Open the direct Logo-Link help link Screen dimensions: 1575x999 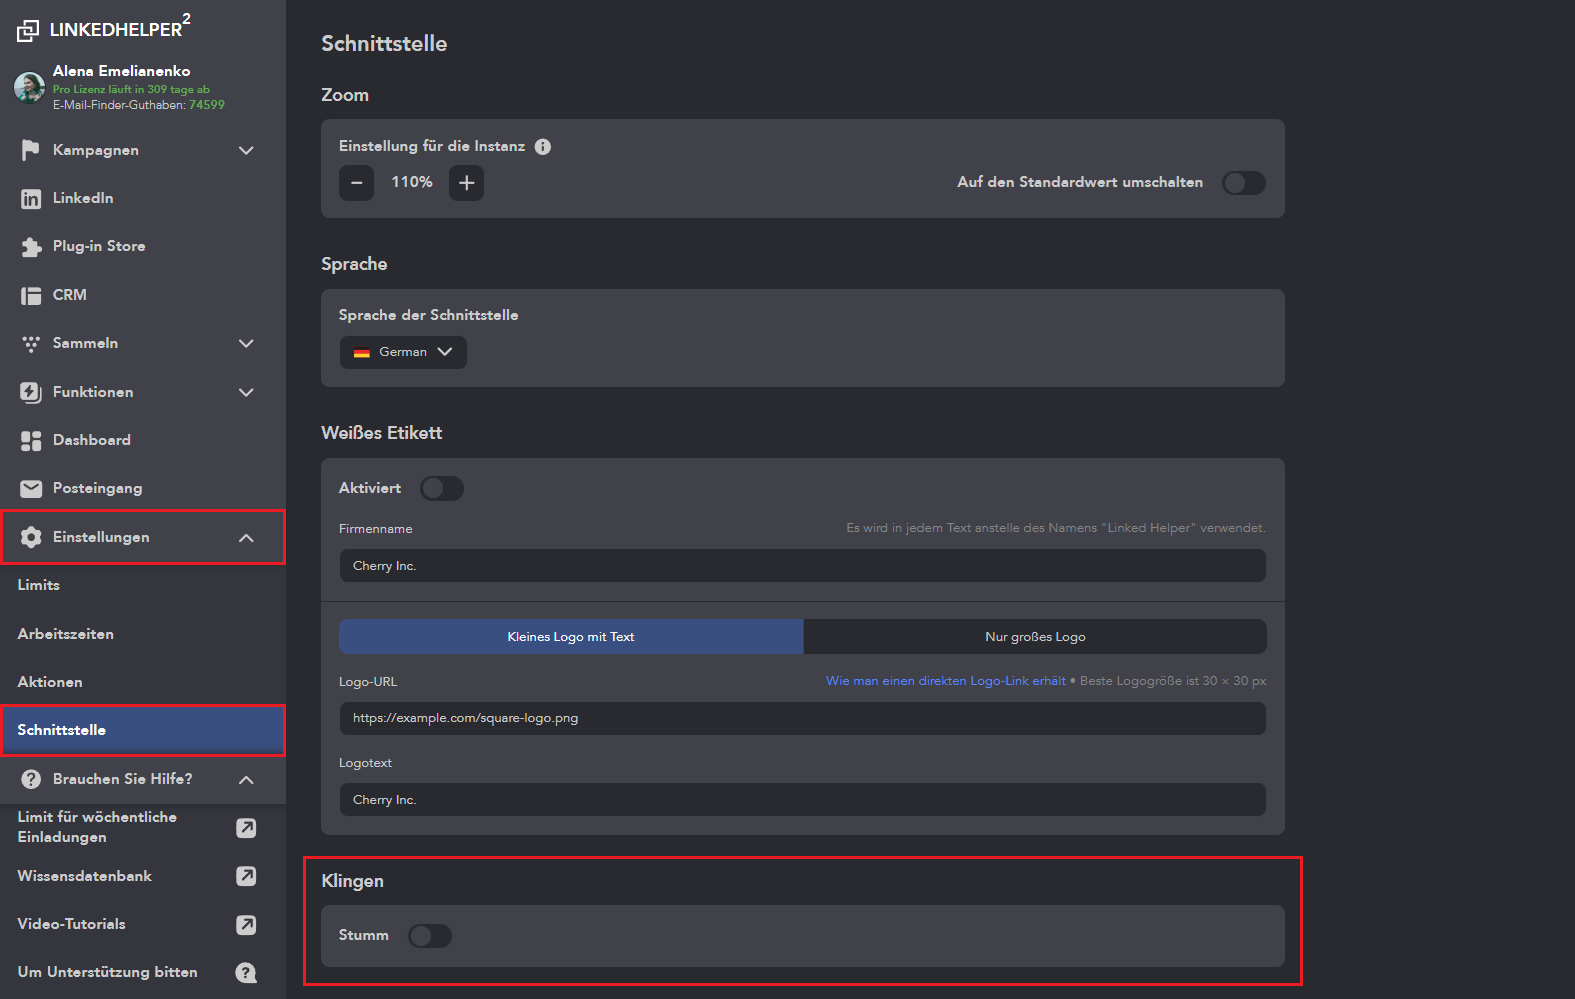945,681
